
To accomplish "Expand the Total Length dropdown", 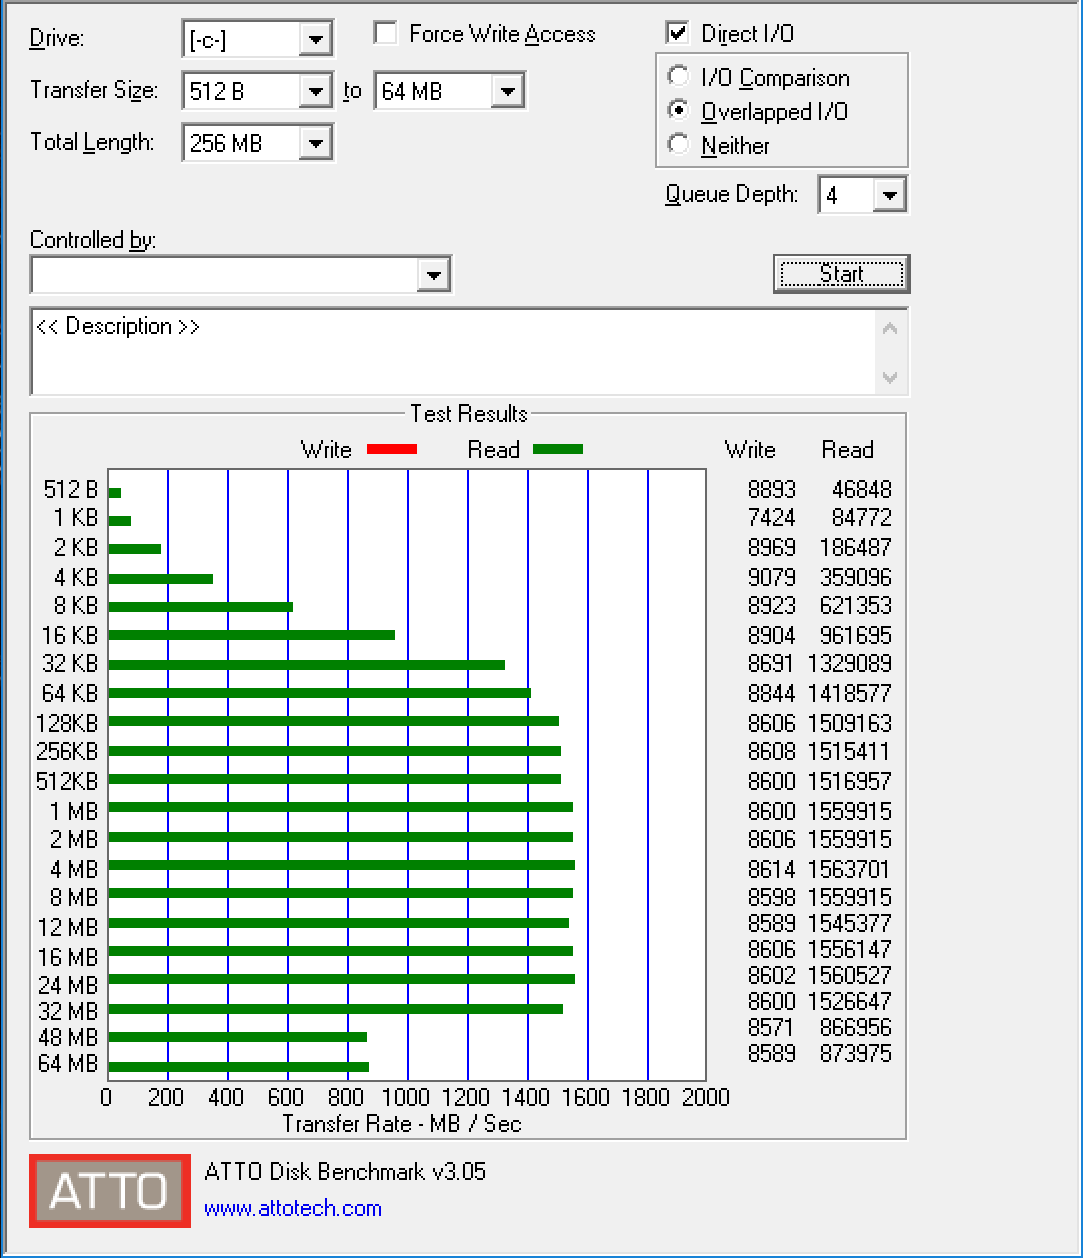I will (315, 143).
